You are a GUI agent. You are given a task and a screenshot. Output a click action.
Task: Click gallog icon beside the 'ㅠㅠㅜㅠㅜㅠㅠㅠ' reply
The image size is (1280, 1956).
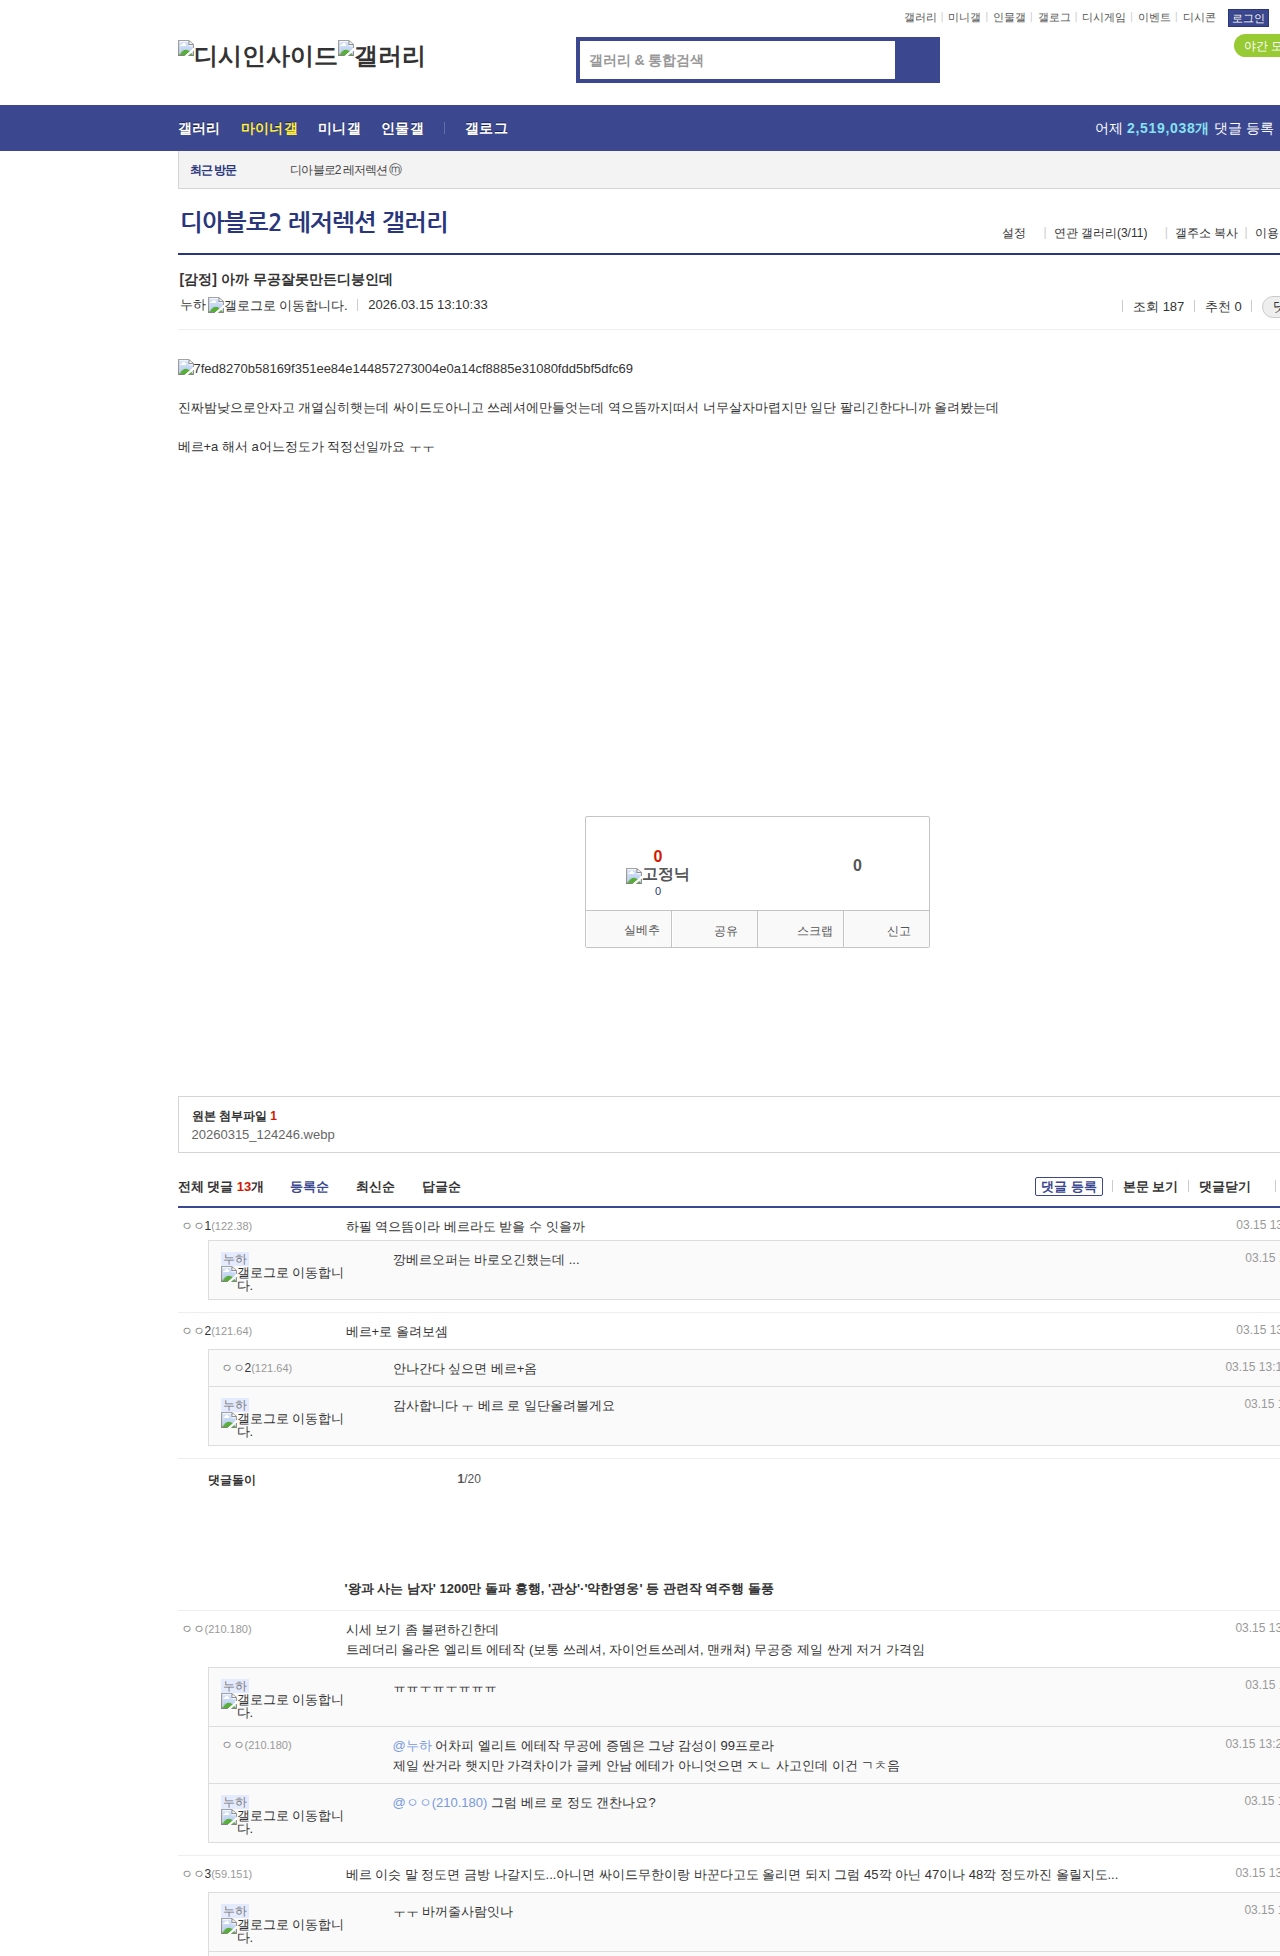[282, 1705]
